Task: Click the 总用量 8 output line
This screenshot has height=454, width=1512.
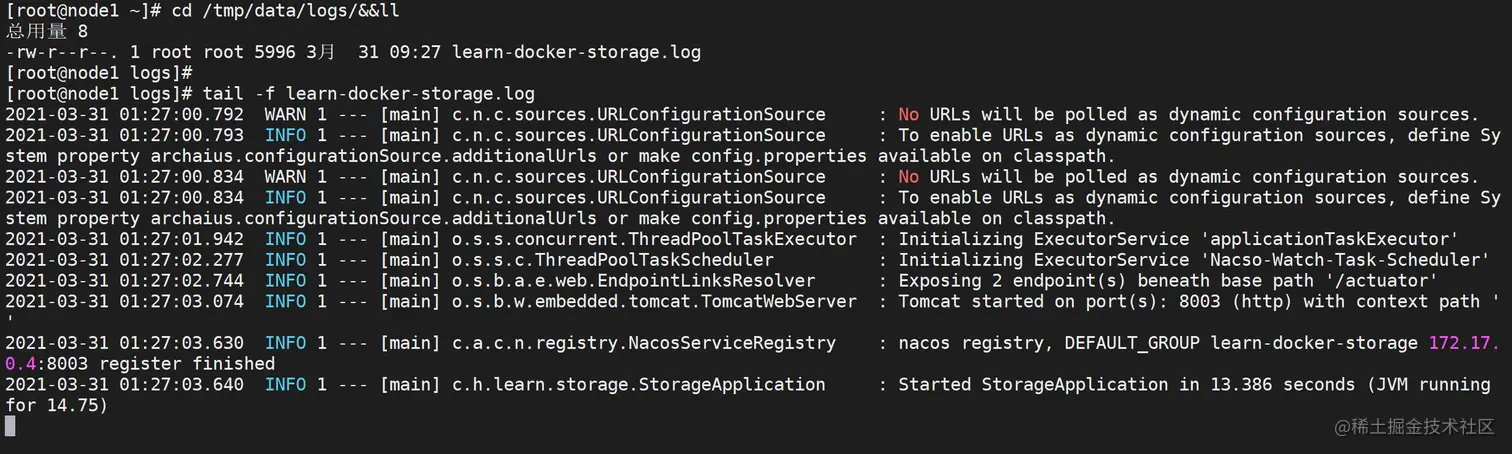Action: click(47, 32)
